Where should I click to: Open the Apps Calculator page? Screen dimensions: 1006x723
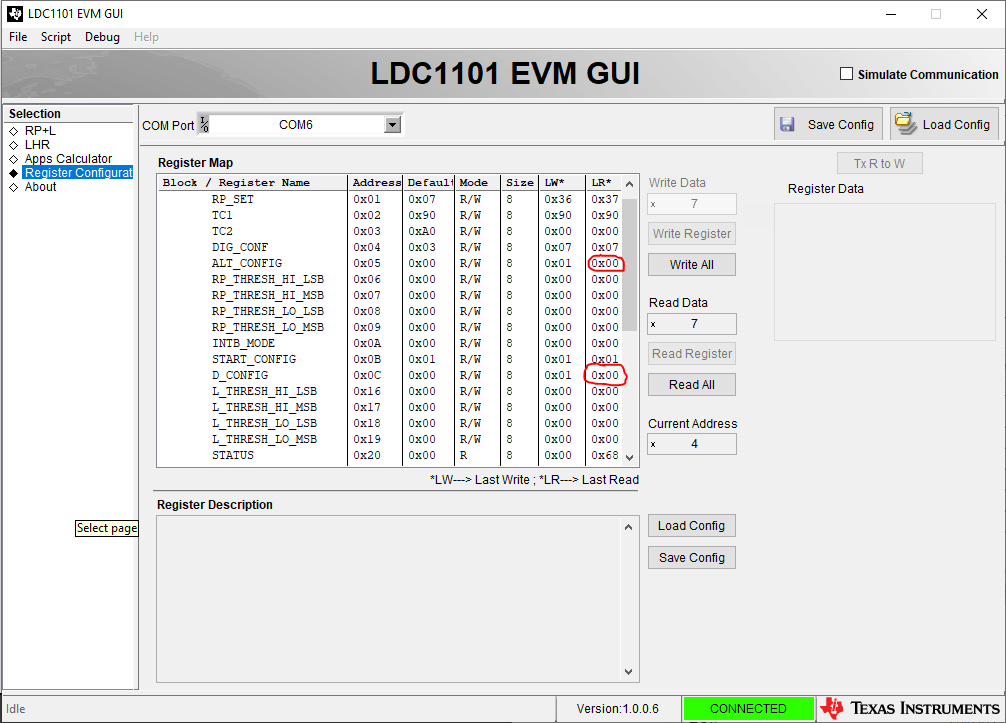point(69,158)
